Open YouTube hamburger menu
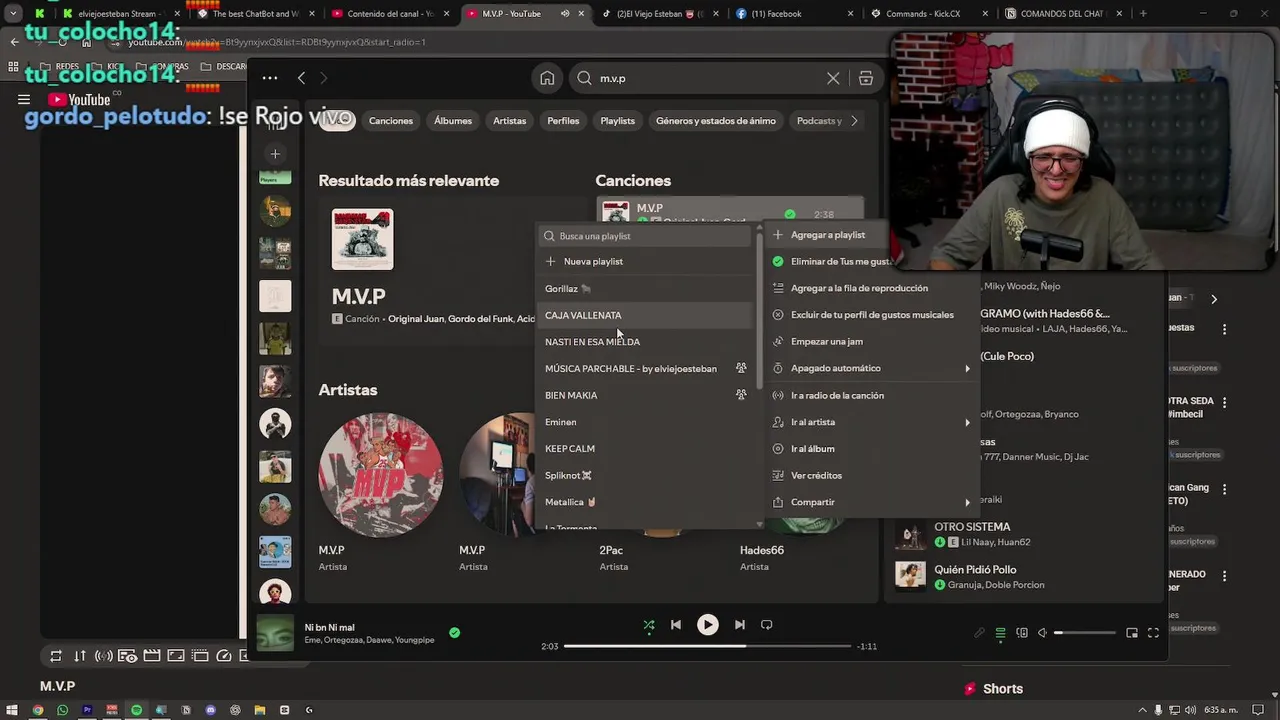This screenshot has height=720, width=1280. (x=24, y=99)
